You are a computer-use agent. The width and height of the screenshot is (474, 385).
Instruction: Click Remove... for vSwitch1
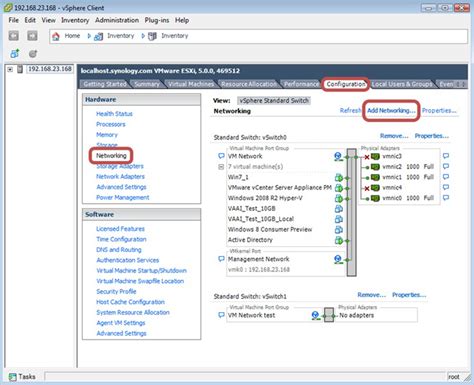372,295
